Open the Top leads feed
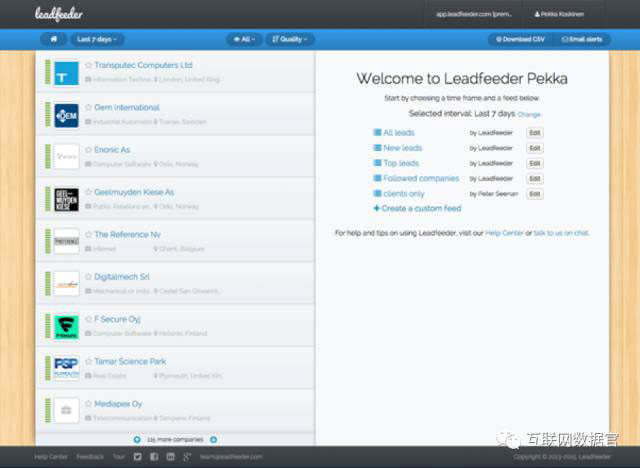Screen dimensions: 640x468 pos(400,163)
